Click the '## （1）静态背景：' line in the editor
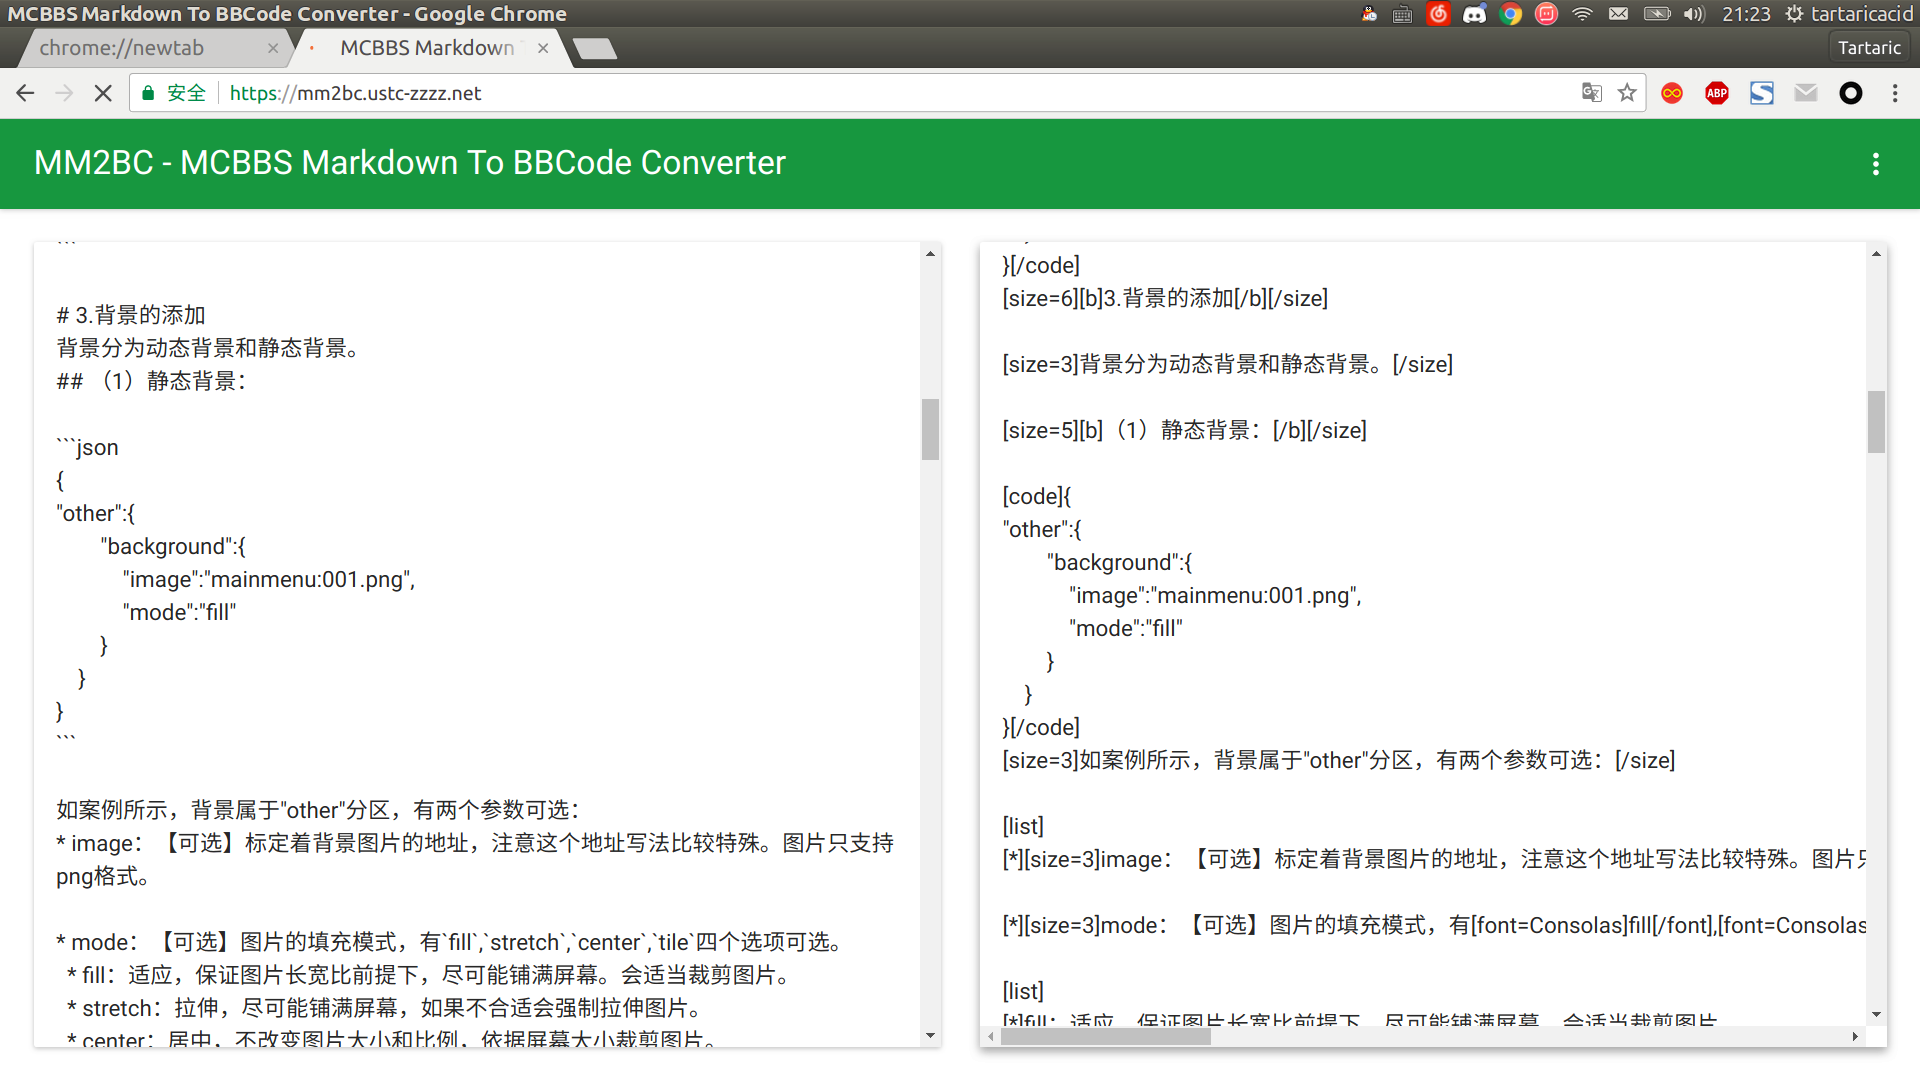 [153, 381]
